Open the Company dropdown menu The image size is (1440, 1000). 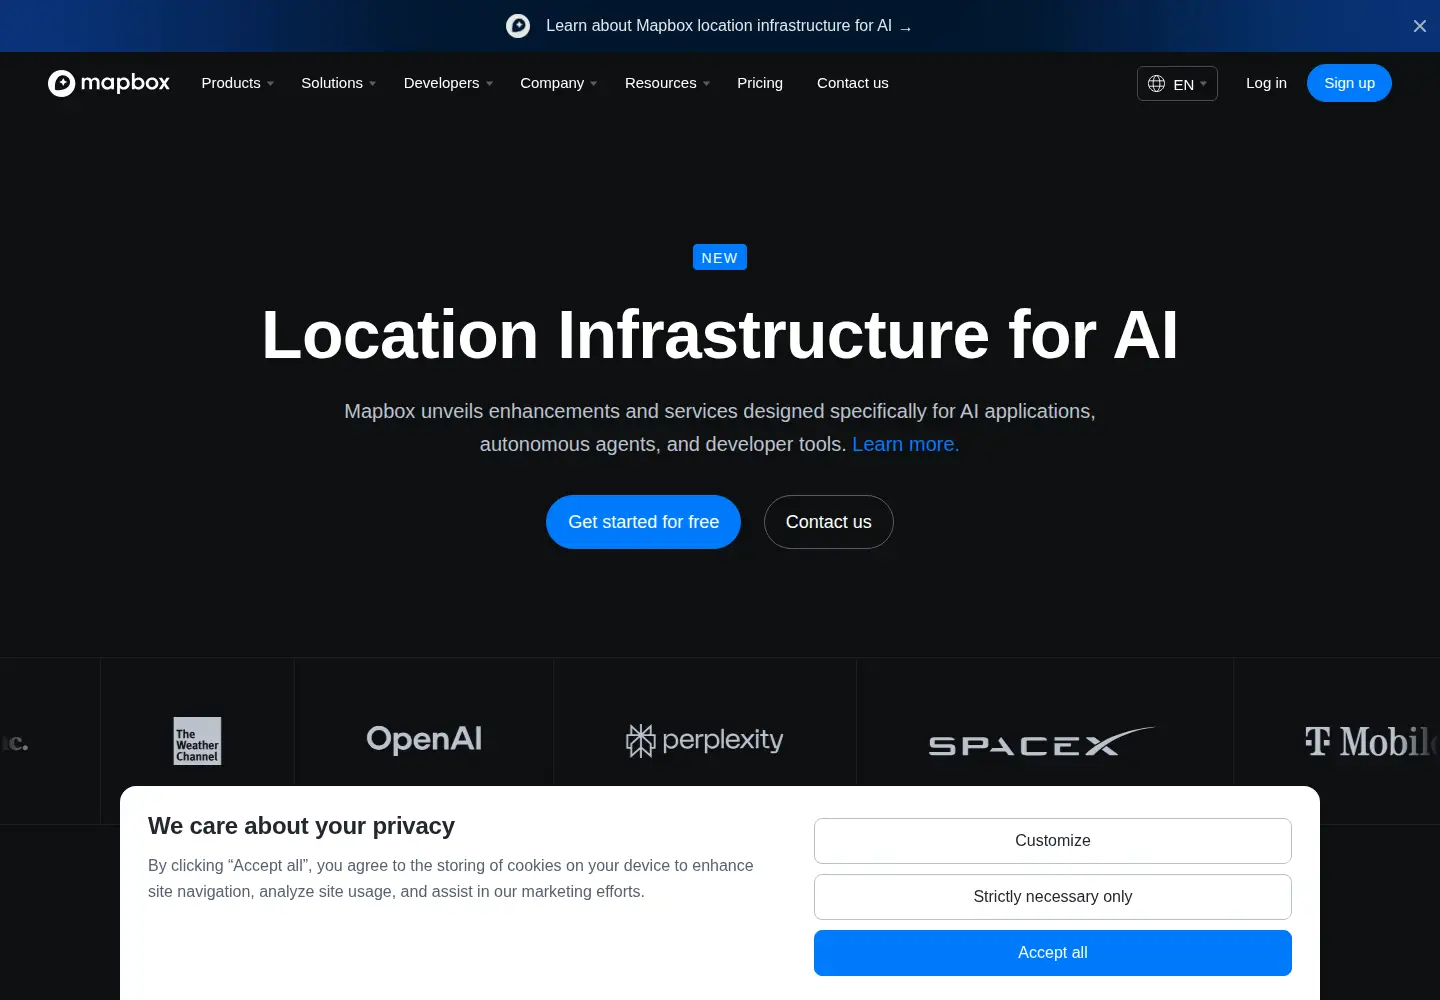coord(559,83)
